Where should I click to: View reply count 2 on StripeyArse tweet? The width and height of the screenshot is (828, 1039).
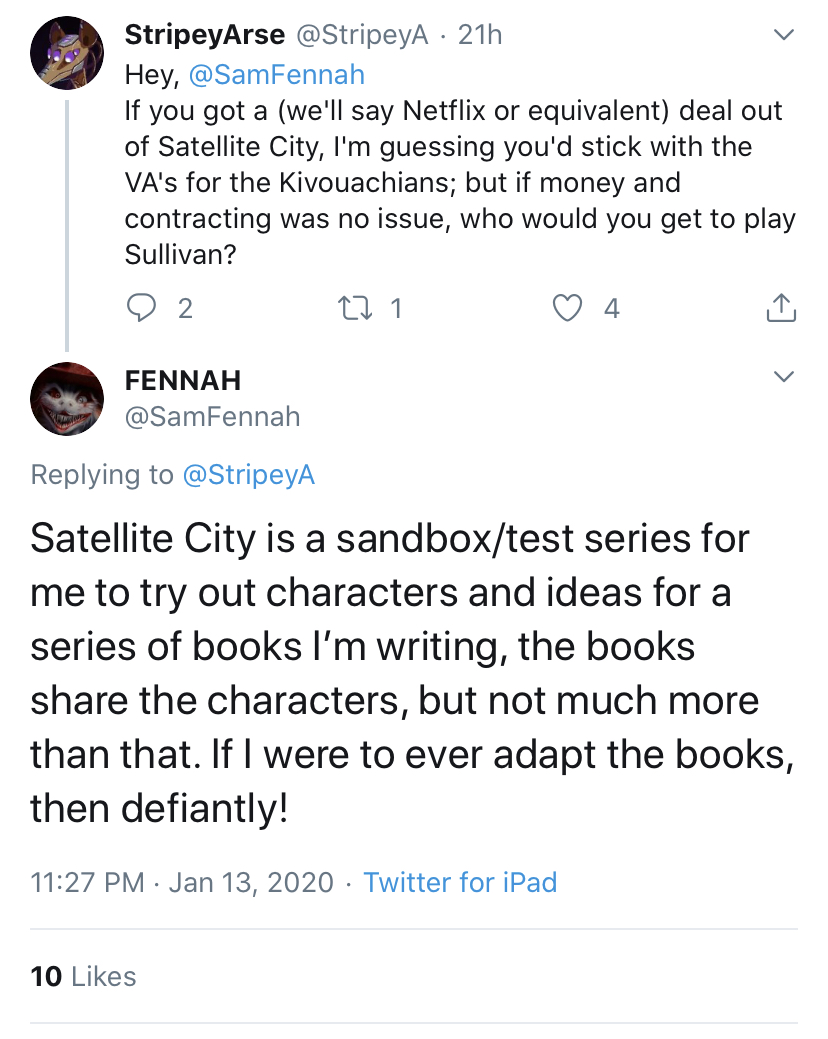click(x=185, y=308)
